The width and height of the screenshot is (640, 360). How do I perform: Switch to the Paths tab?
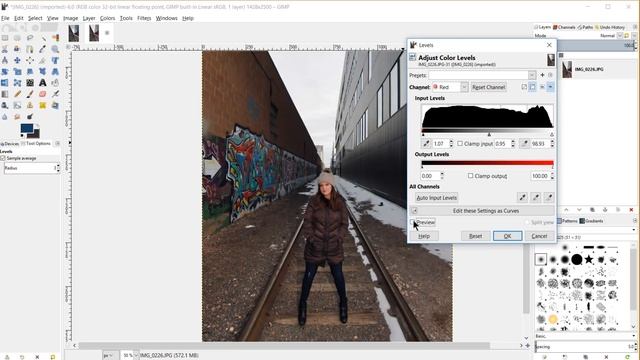[x=585, y=27]
